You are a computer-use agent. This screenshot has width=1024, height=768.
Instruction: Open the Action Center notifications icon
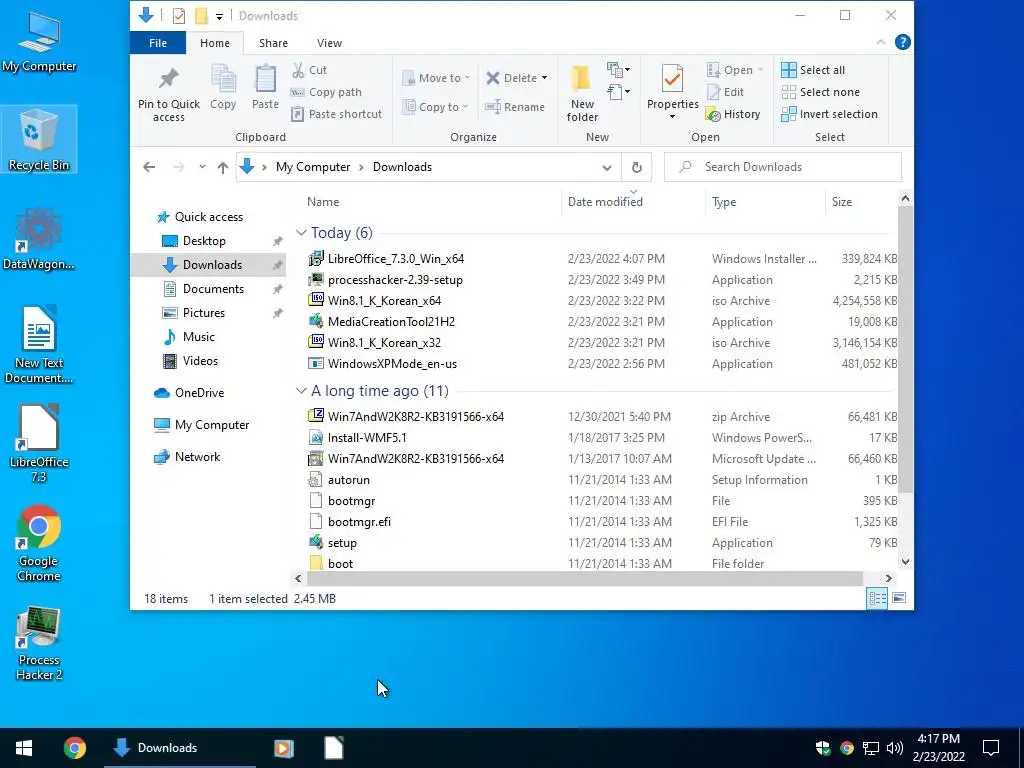(x=991, y=748)
